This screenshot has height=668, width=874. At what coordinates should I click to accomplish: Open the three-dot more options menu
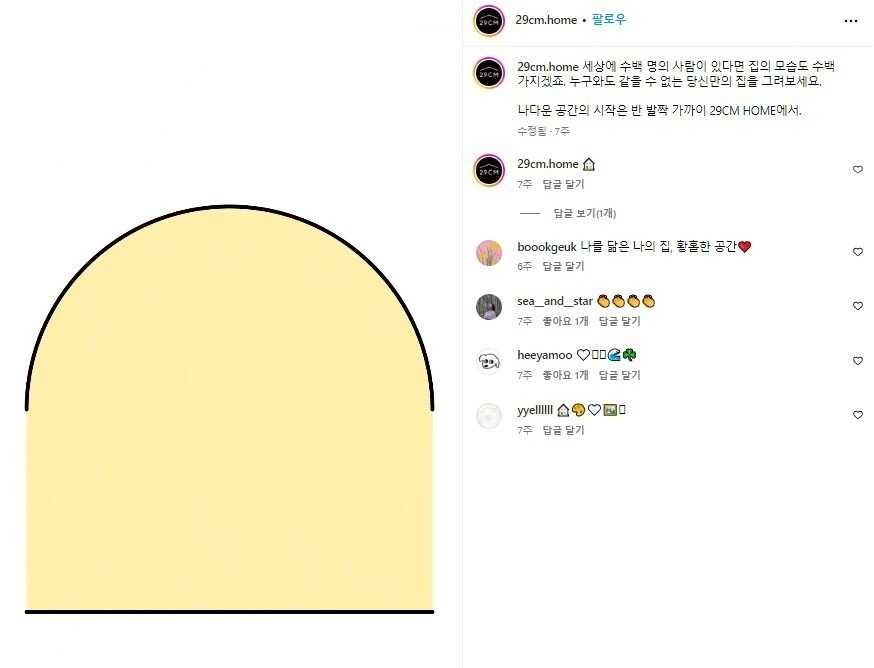pyautogui.click(x=851, y=21)
